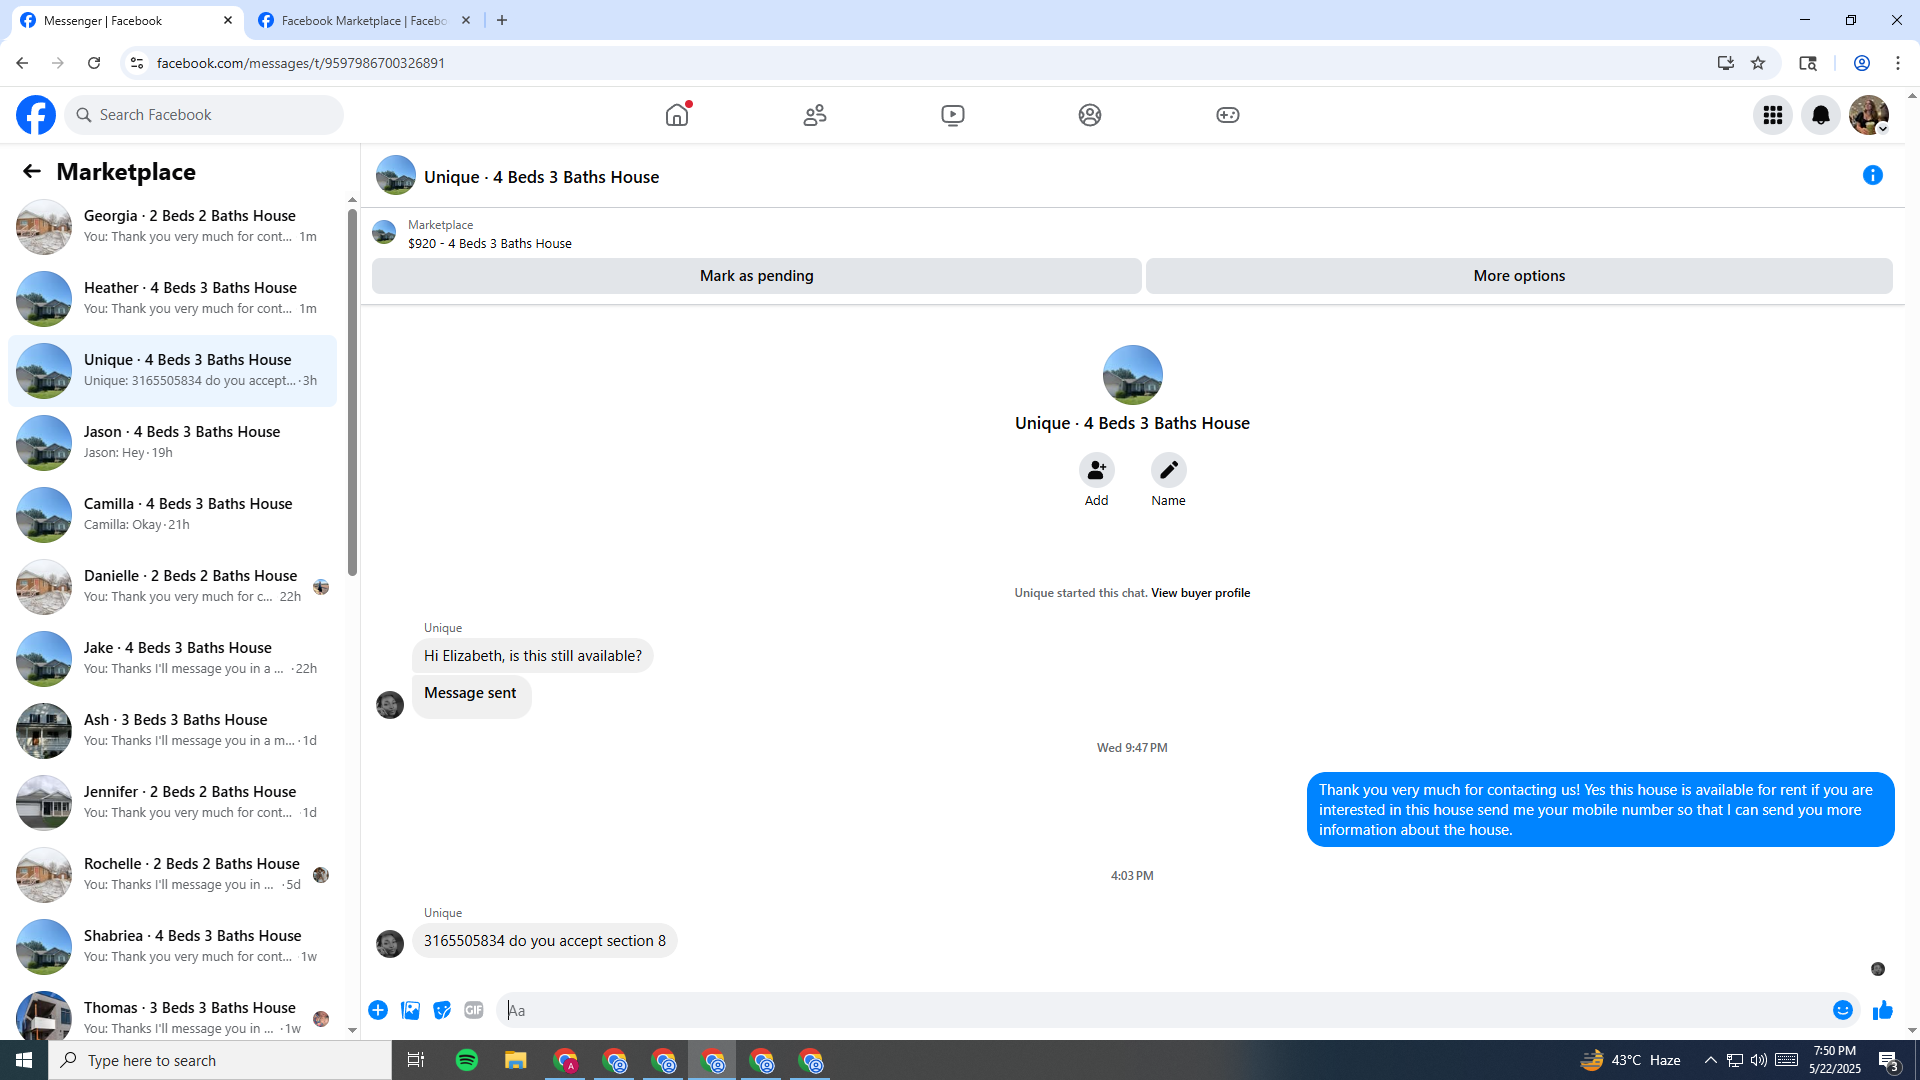Click the address bar URL
Image resolution: width=1920 pixels, height=1080 pixels.
[x=301, y=63]
